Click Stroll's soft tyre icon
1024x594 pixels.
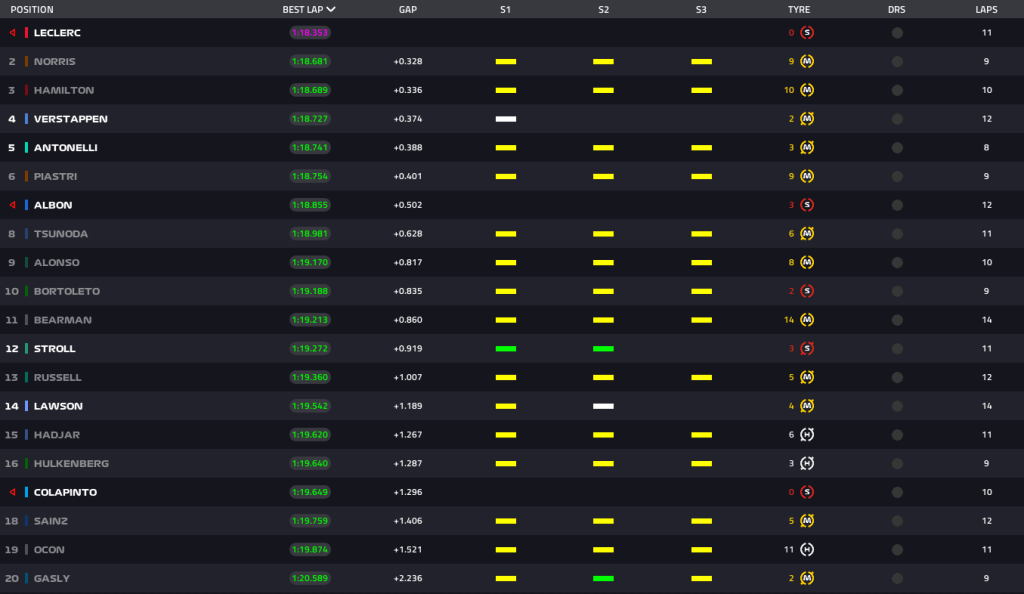(807, 349)
